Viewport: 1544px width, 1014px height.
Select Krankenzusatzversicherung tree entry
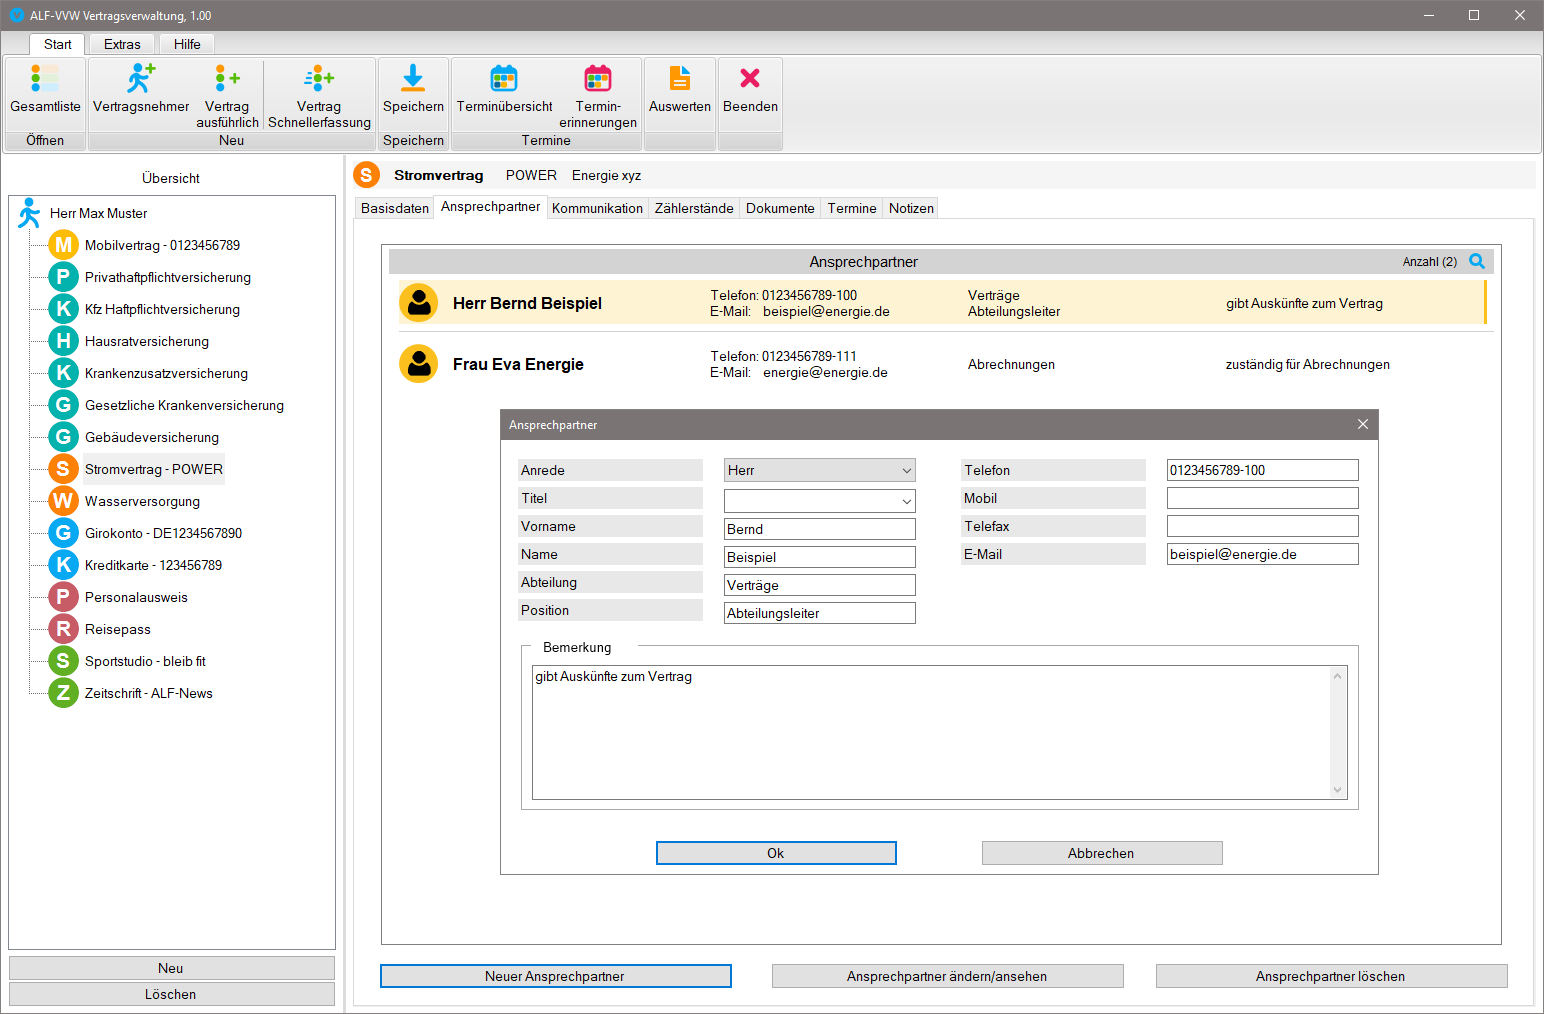tap(166, 373)
